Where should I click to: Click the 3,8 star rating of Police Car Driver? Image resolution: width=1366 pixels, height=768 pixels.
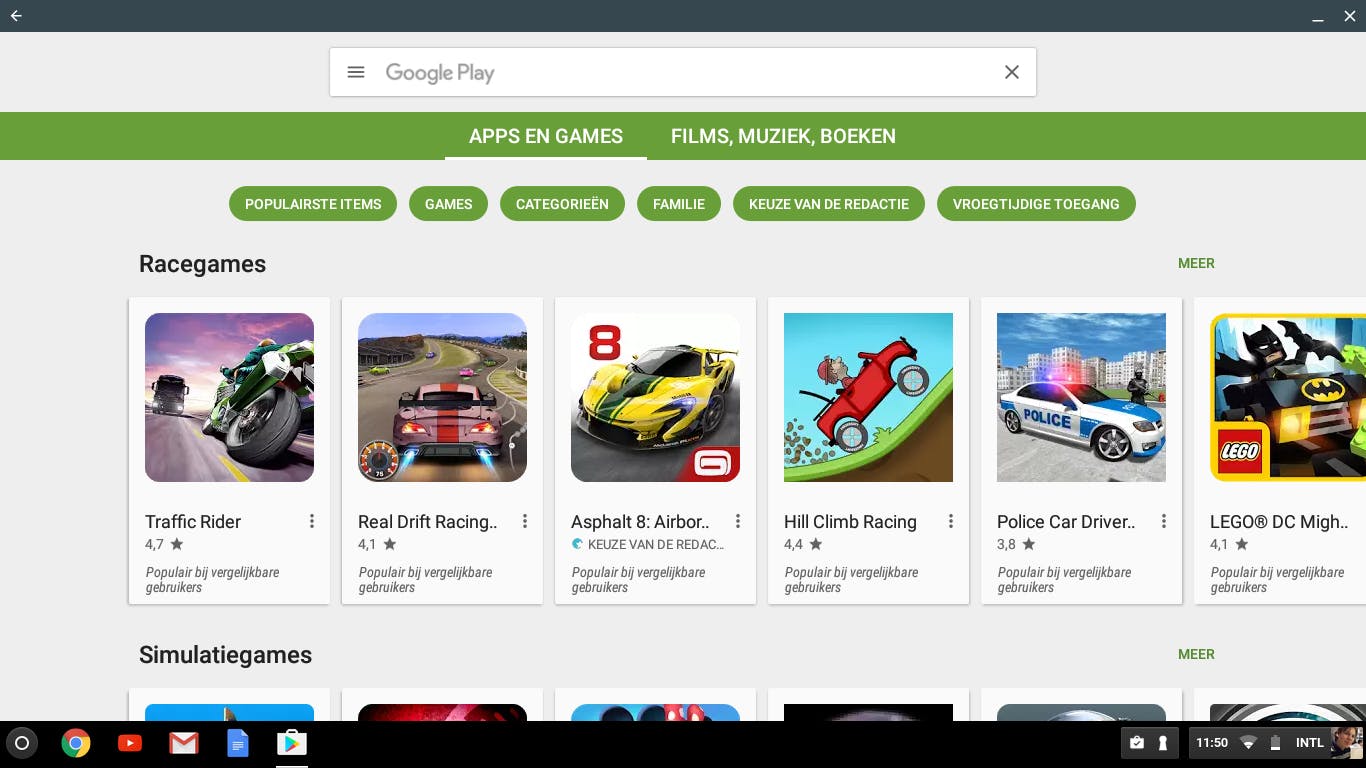(x=1016, y=545)
